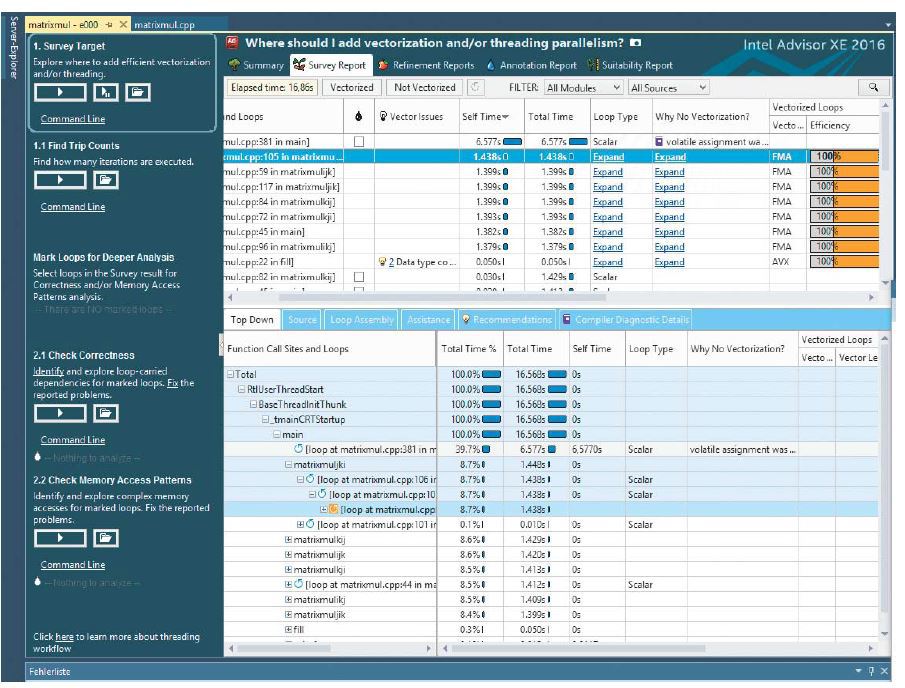Run the Check Correctness play button
Image resolution: width=905 pixels, height=688 pixels.
pos(59,412)
